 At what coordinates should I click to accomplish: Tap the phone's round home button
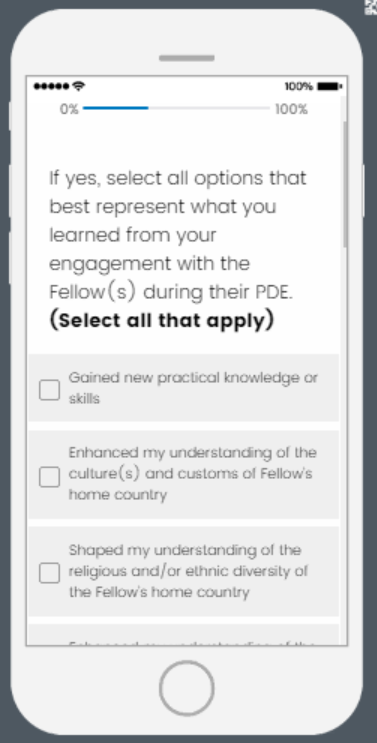pyautogui.click(x=187, y=688)
